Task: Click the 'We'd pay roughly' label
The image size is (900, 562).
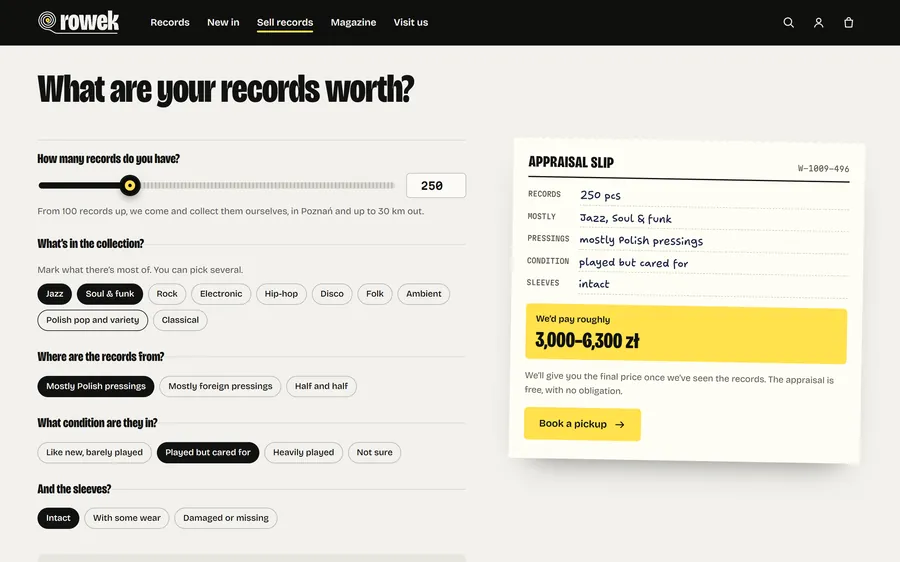Action: tap(573, 319)
